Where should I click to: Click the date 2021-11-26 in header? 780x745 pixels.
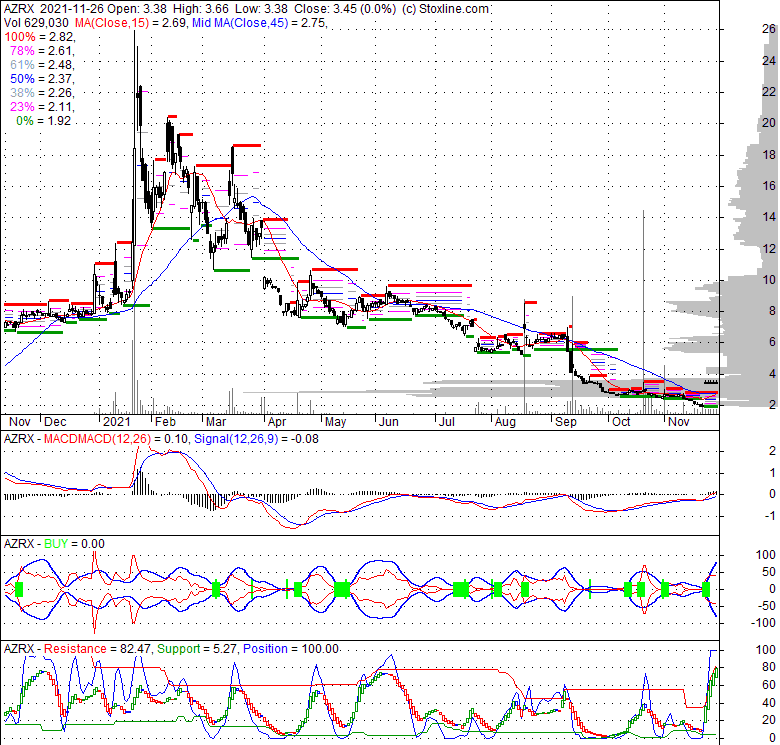click(73, 9)
